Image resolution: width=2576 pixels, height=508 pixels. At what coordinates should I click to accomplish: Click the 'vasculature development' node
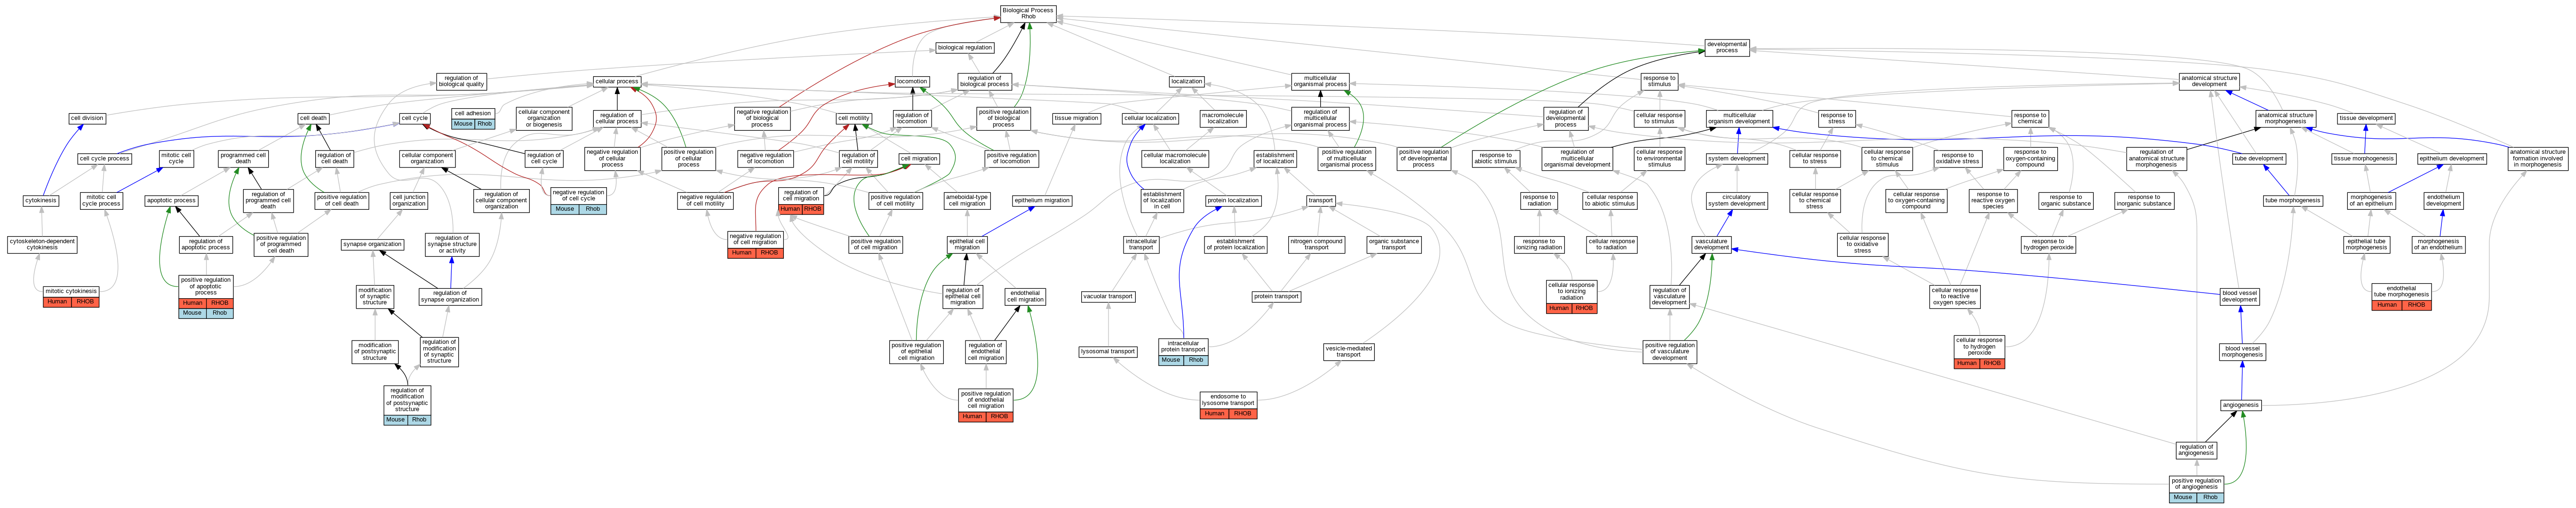(x=1712, y=244)
